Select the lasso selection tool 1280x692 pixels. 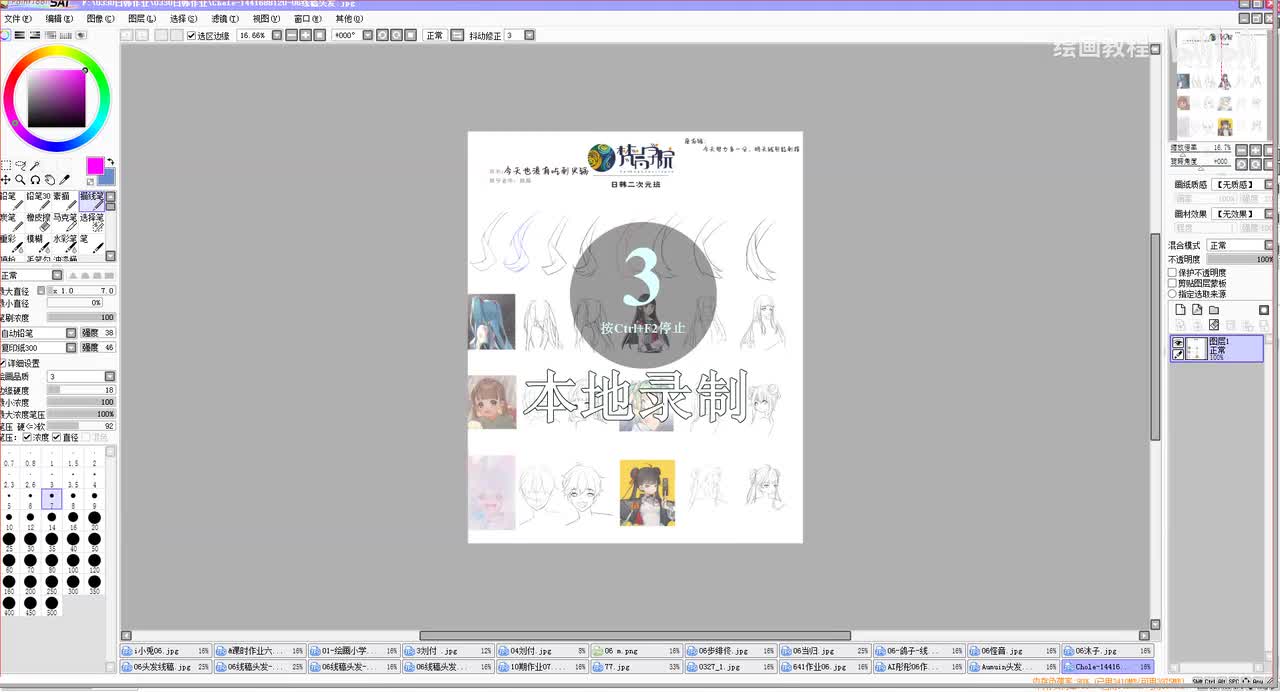coord(20,165)
